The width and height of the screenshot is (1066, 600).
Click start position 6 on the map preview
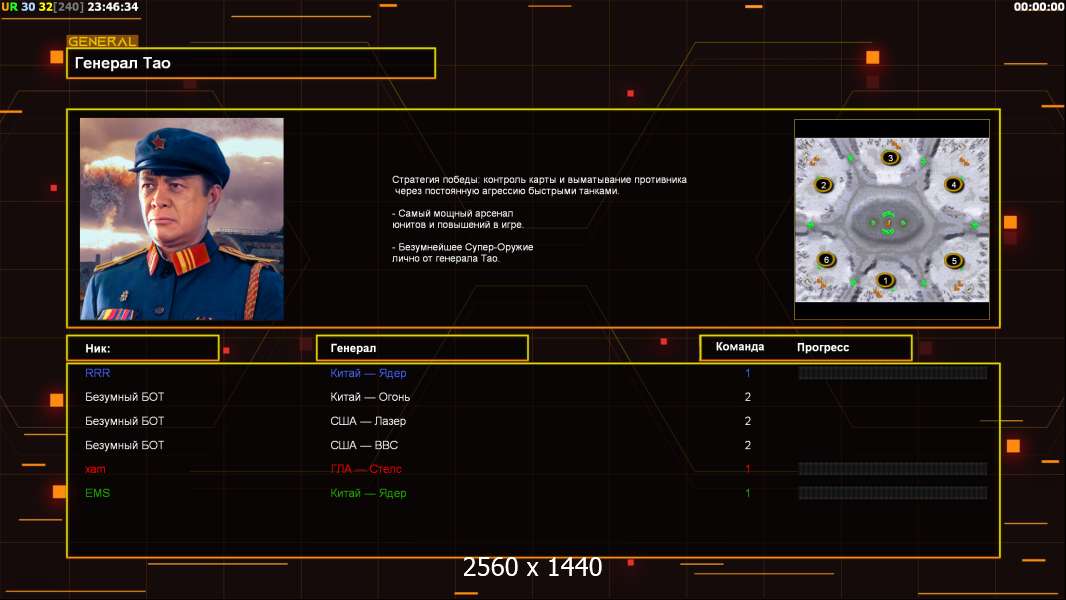coord(826,260)
